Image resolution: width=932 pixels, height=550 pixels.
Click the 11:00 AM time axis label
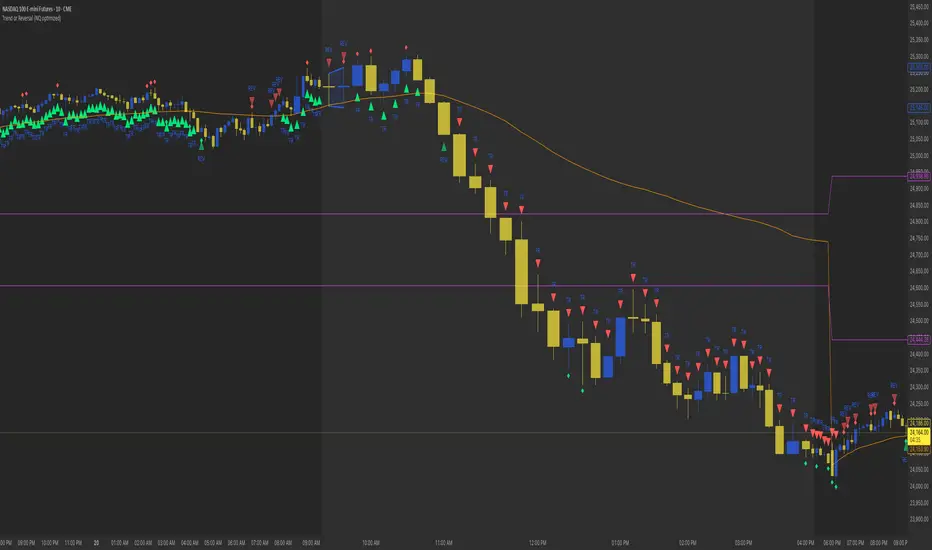pyautogui.click(x=443, y=543)
